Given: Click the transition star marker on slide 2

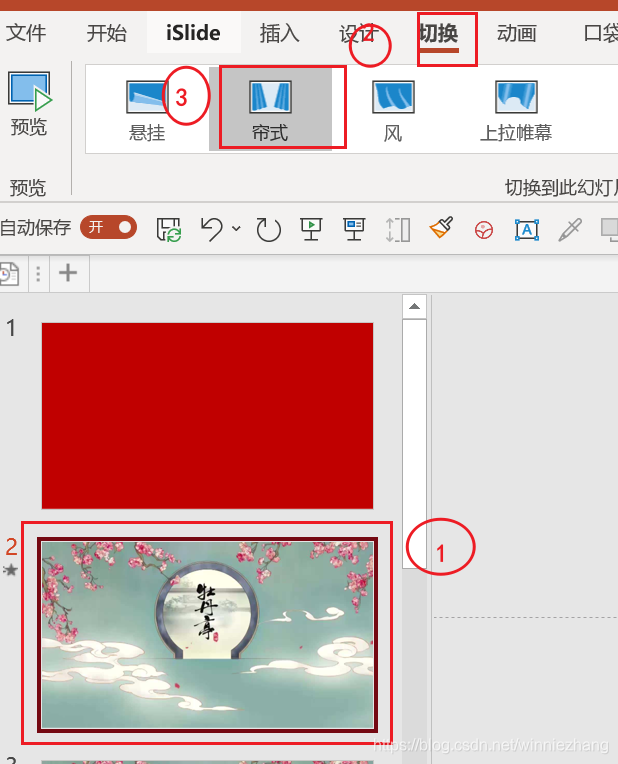Looking at the screenshot, I should [10, 570].
